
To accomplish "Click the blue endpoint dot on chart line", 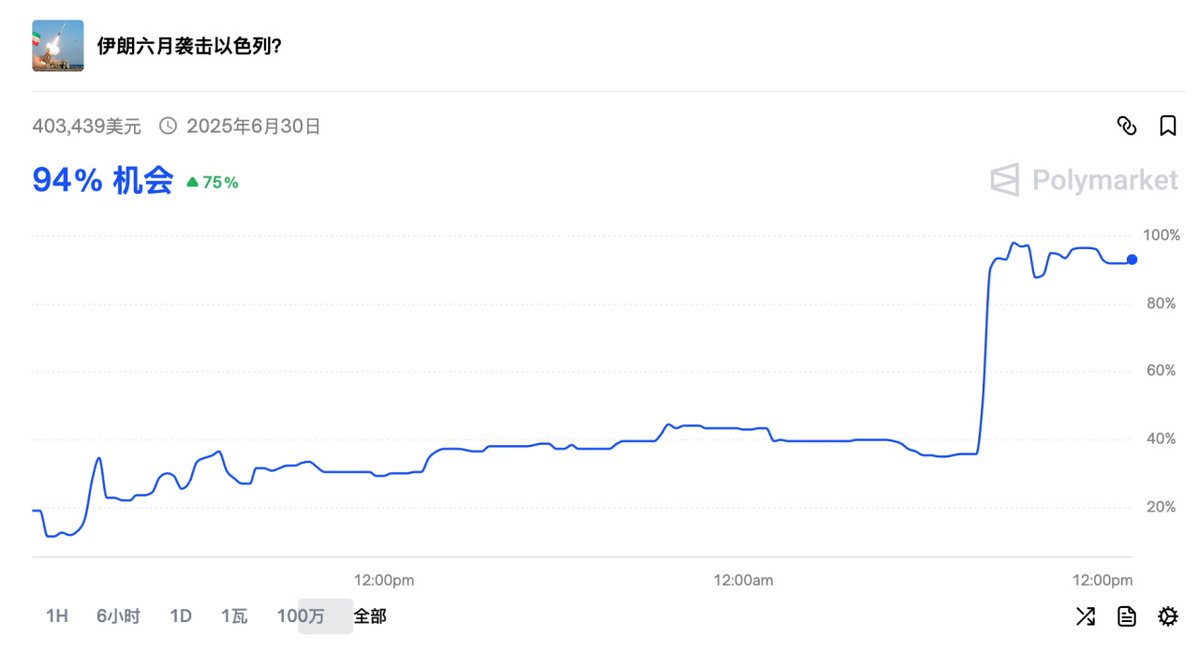I will click(x=1132, y=259).
